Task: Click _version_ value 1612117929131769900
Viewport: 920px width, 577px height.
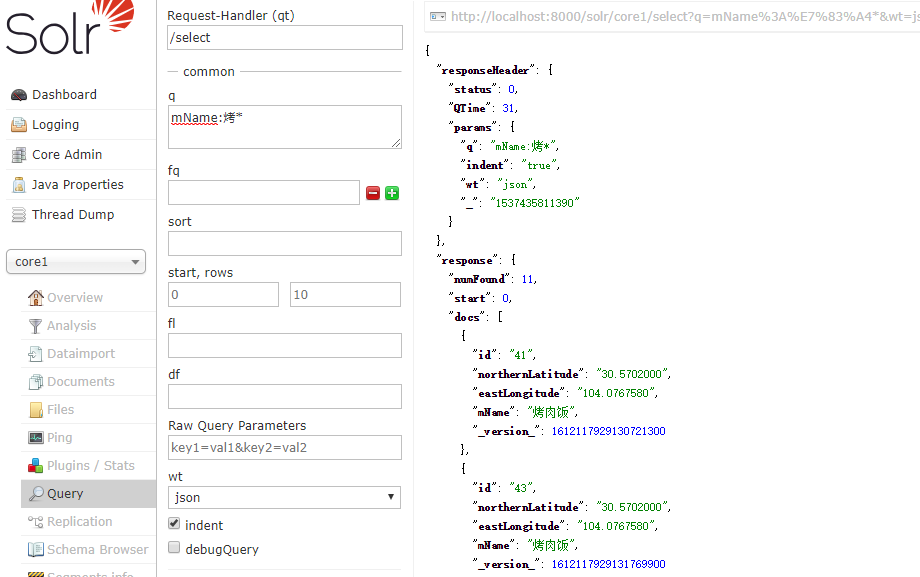Action: pyautogui.click(x=608, y=564)
